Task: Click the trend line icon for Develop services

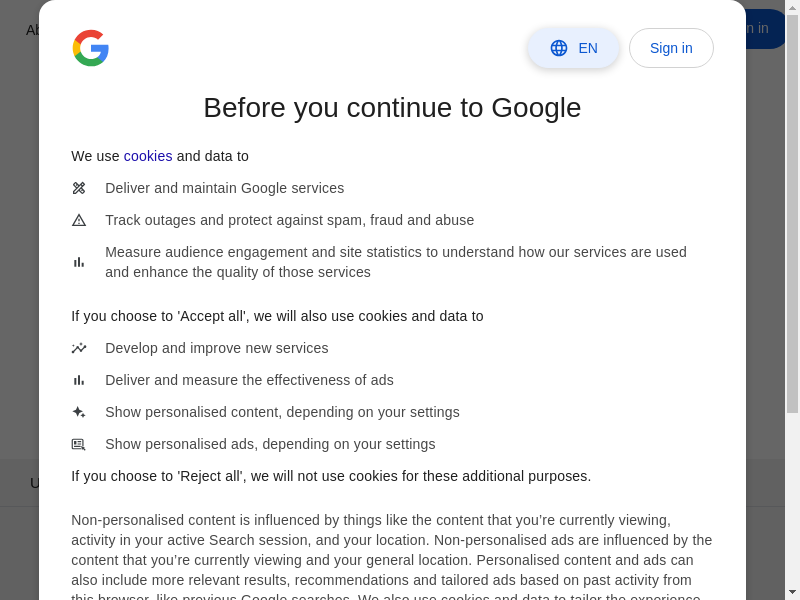Action: click(x=79, y=348)
